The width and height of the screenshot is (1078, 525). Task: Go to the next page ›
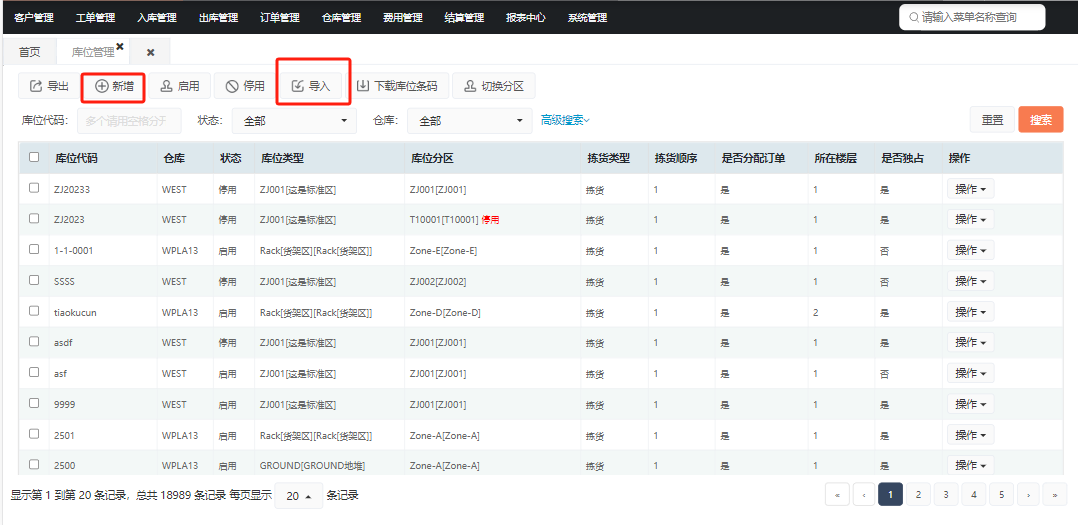[1028, 495]
